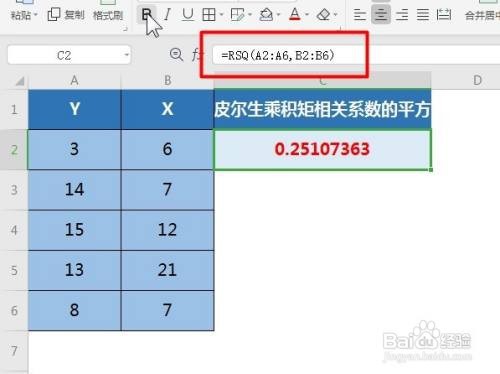Click cell A6 with value 8
This screenshot has width=500, height=374.
coord(75,311)
